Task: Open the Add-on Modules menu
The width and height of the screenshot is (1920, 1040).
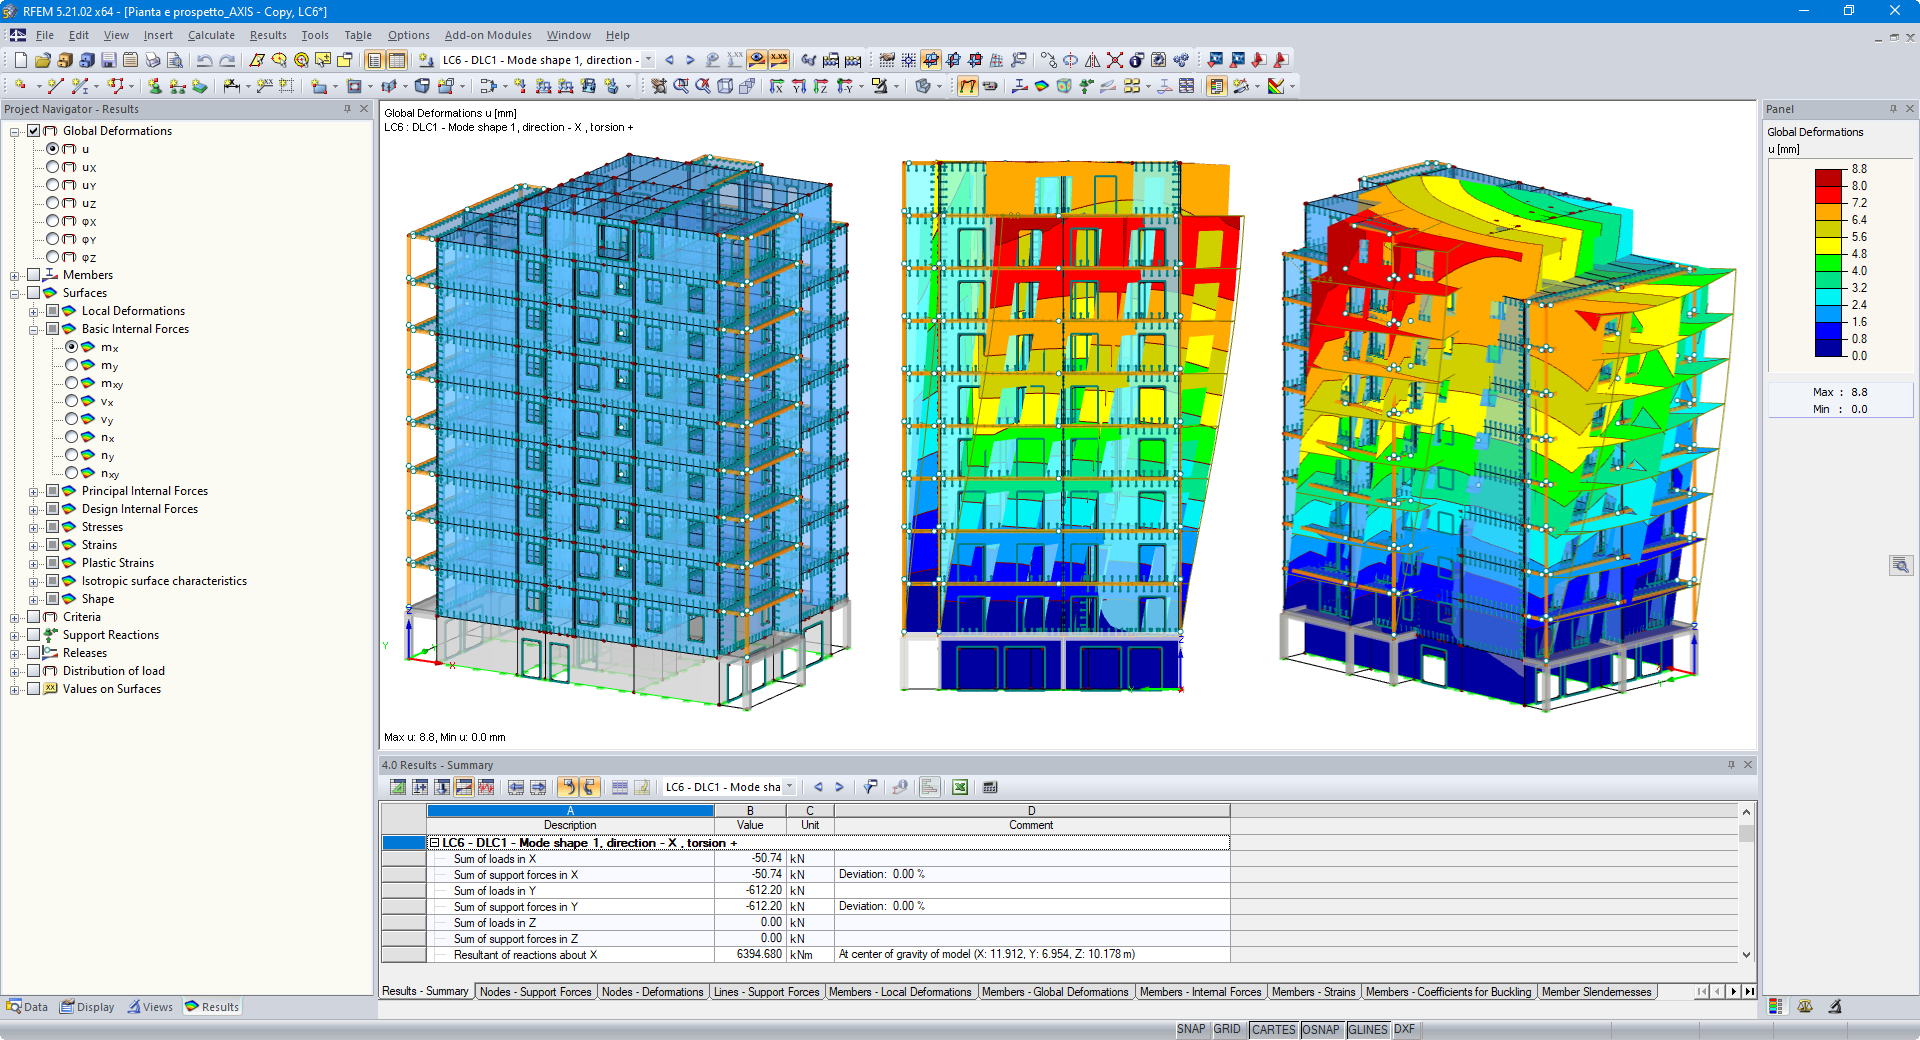Action: [x=487, y=35]
